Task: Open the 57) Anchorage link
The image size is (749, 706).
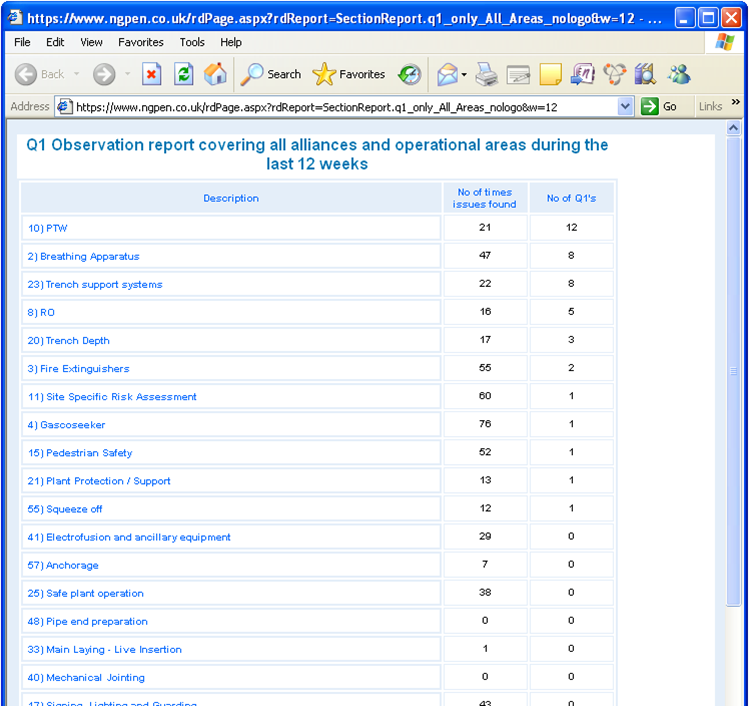Action: click(x=63, y=566)
